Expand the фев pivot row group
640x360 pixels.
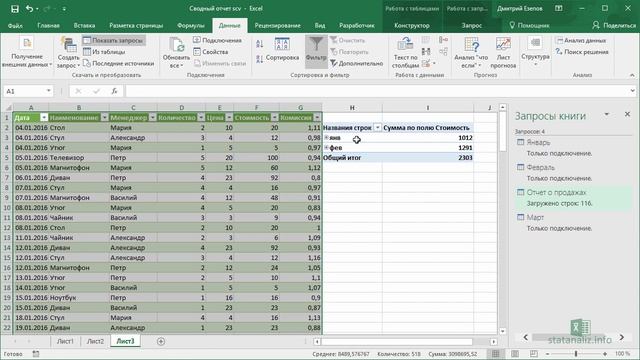point(326,147)
